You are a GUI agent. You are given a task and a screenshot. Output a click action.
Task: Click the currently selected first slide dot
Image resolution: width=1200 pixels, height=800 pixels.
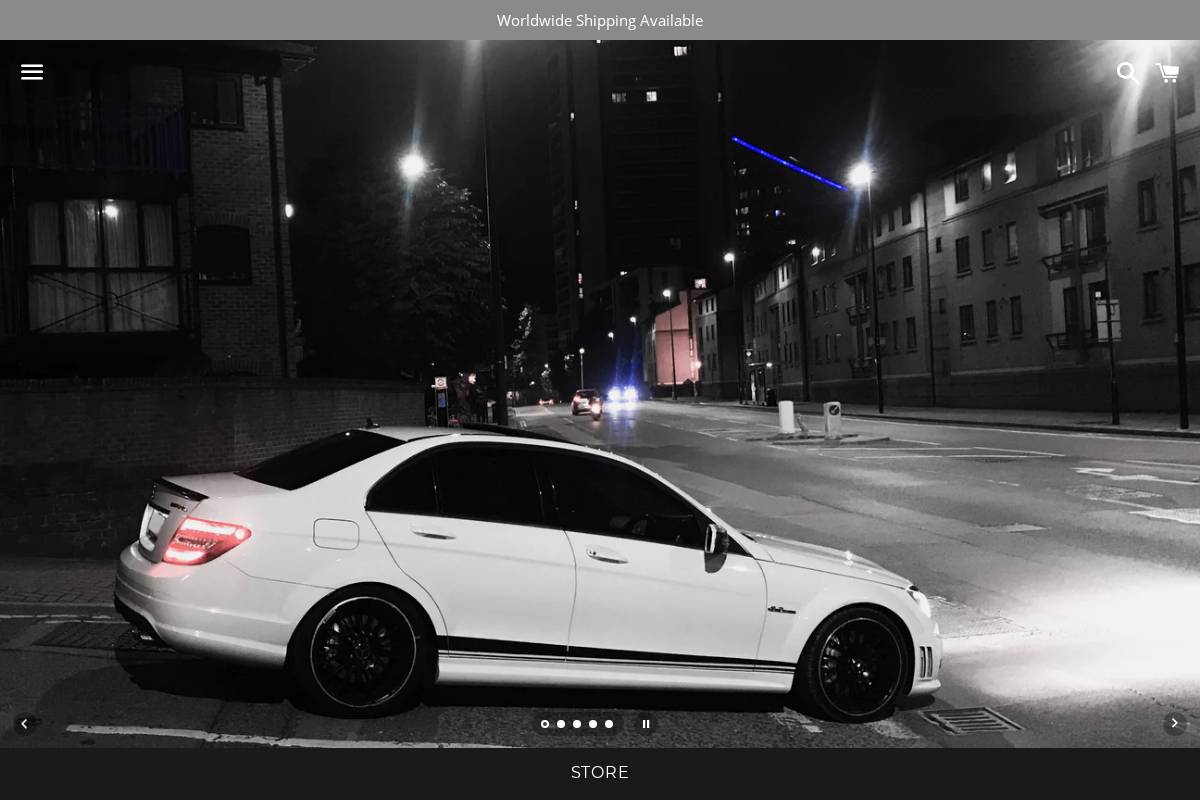point(545,723)
